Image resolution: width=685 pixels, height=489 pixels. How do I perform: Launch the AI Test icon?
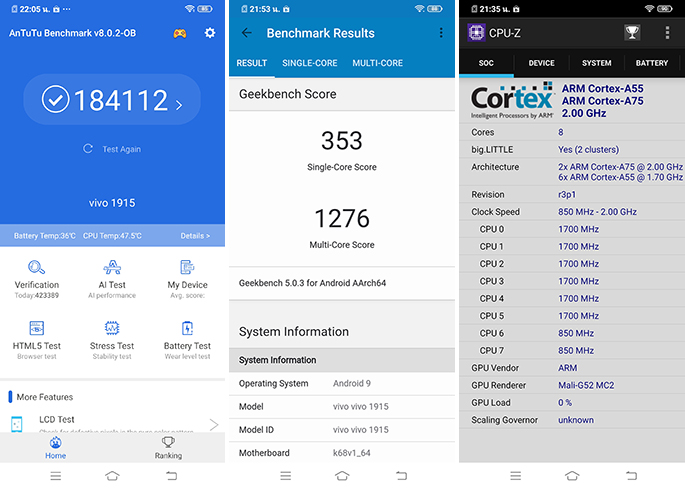tap(112, 268)
